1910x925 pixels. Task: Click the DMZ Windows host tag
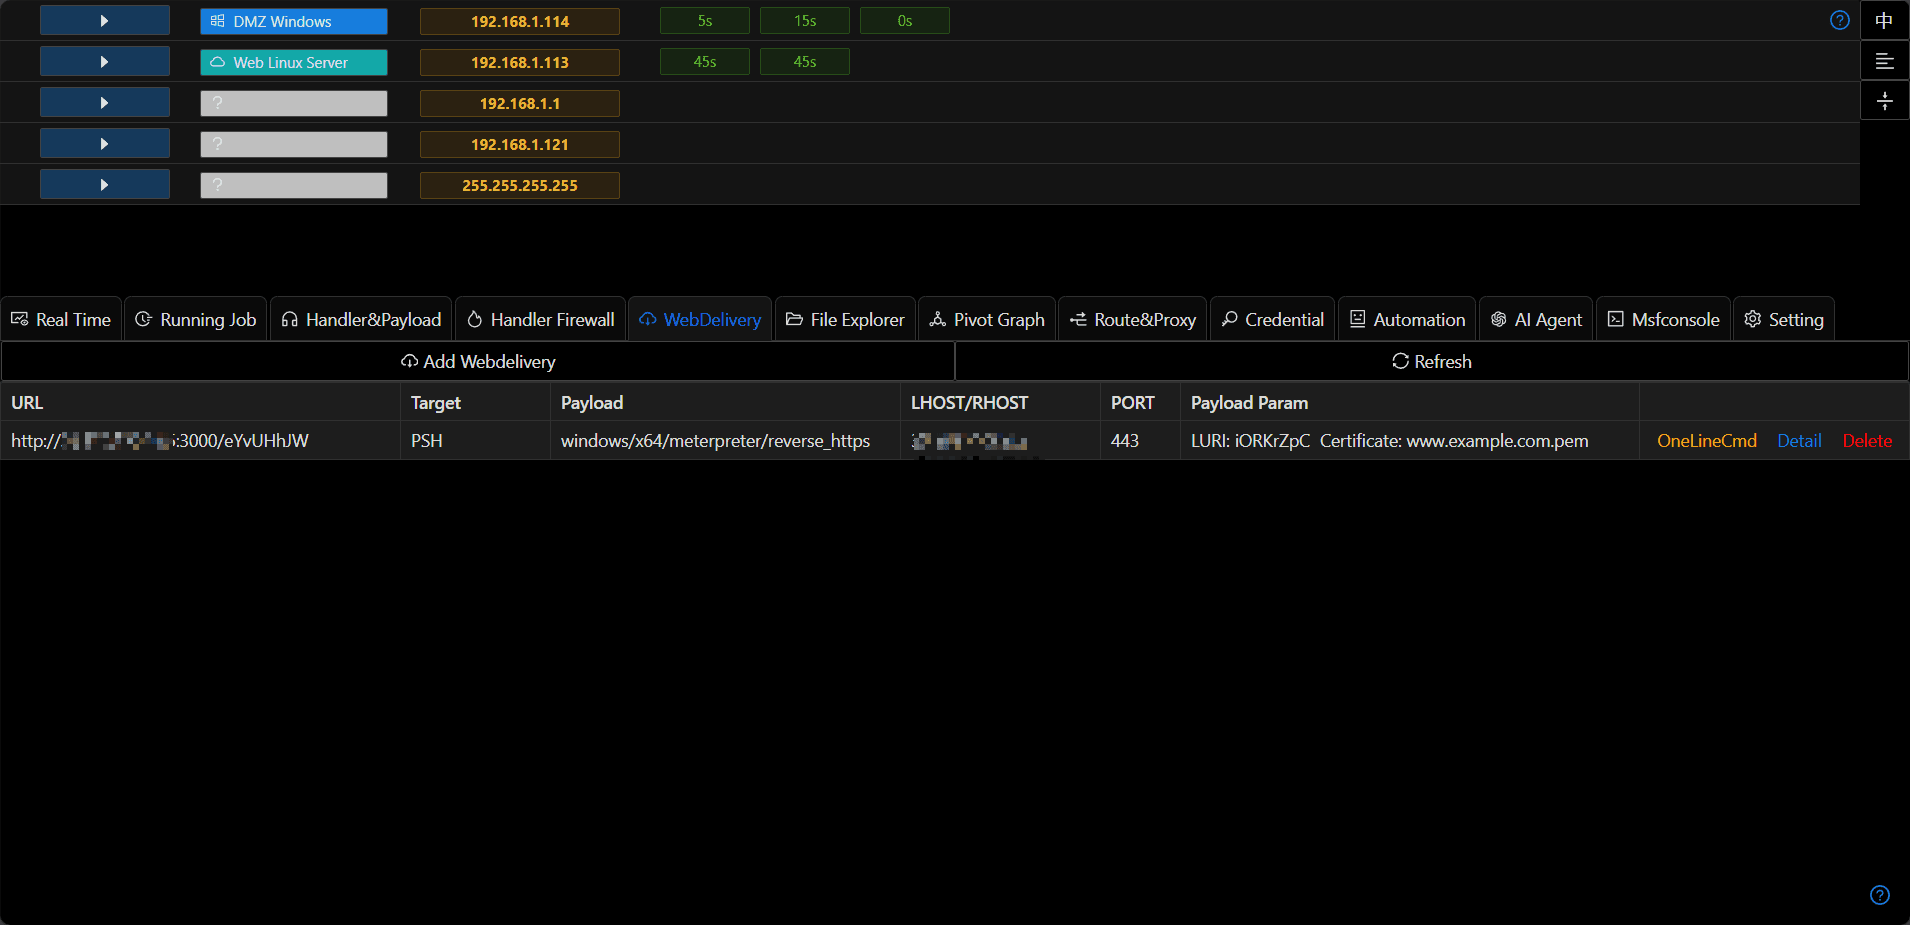coord(293,21)
